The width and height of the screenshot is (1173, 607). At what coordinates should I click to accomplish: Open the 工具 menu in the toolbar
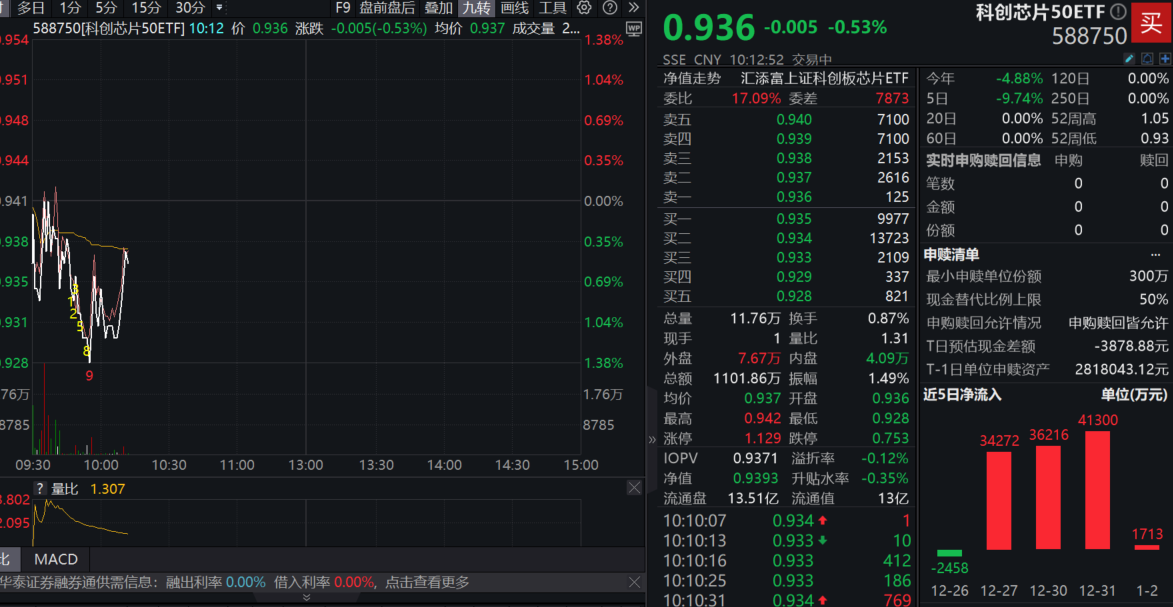[x=552, y=8]
